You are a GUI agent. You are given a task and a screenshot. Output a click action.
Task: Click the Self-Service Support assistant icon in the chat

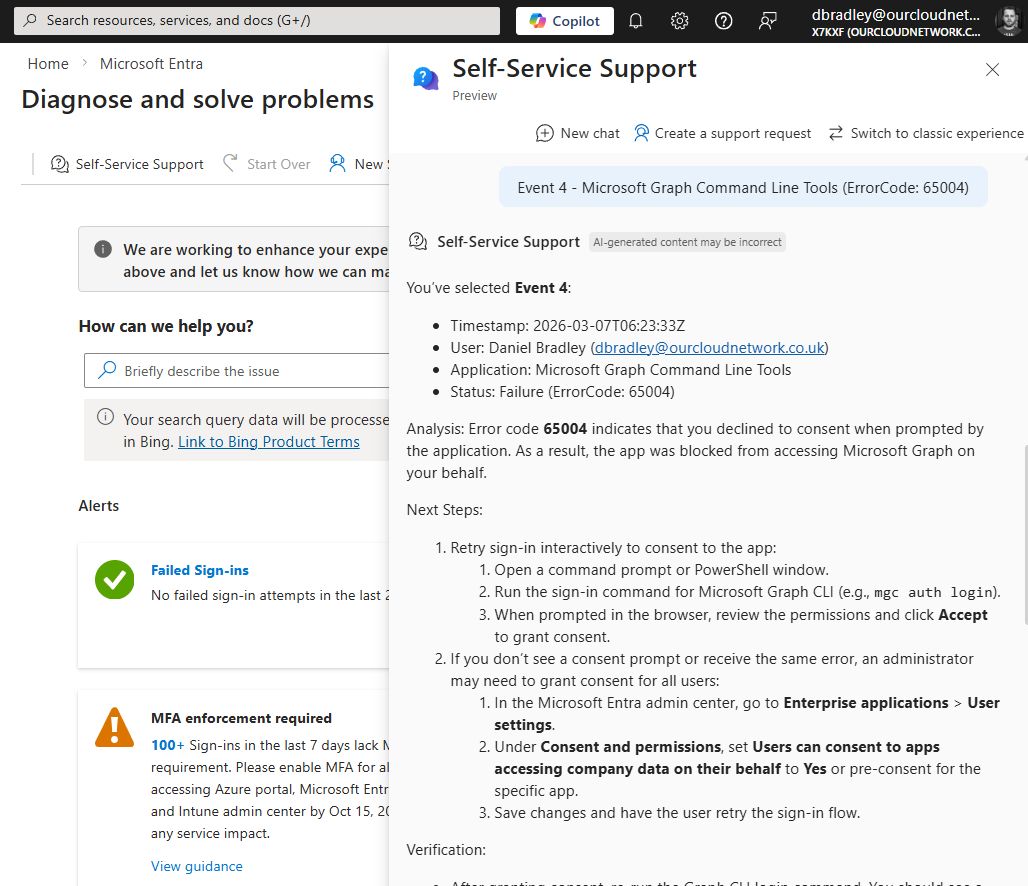(x=418, y=241)
